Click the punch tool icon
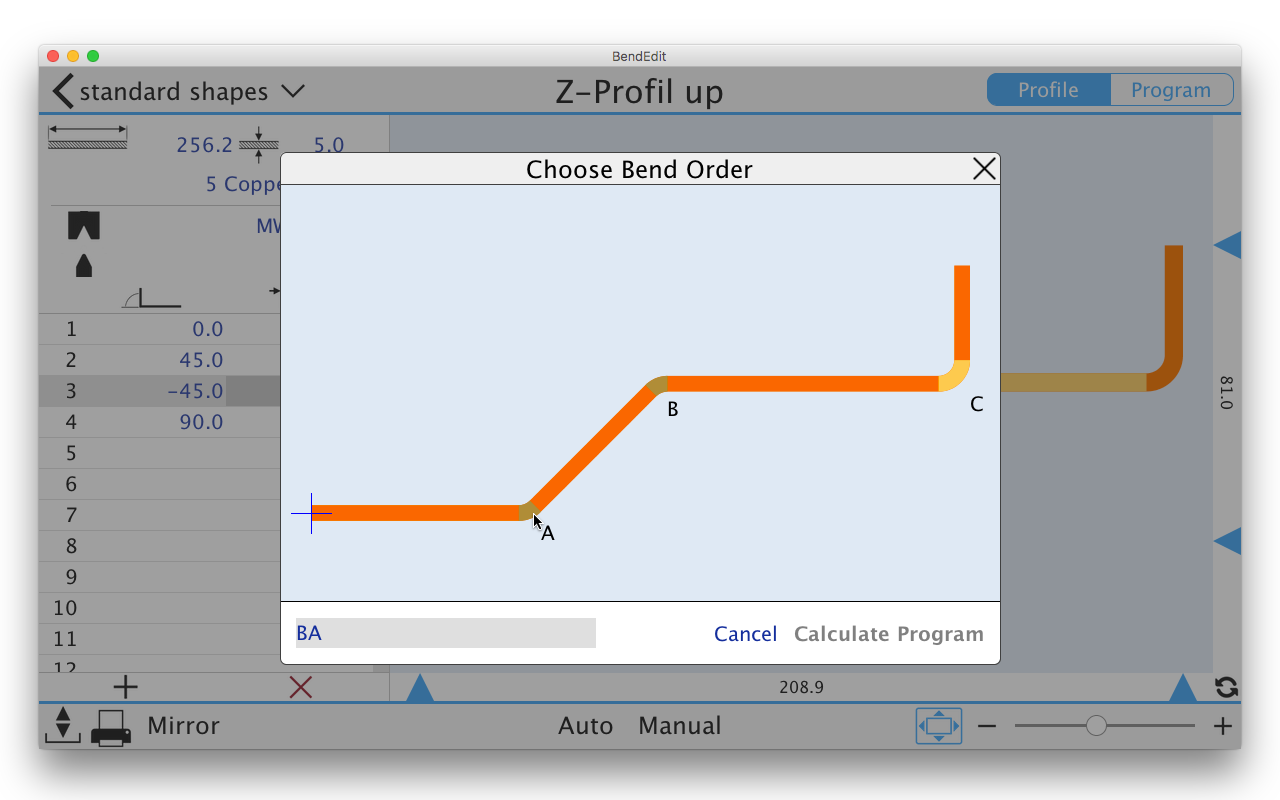Image resolution: width=1280 pixels, height=800 pixels. (x=84, y=265)
